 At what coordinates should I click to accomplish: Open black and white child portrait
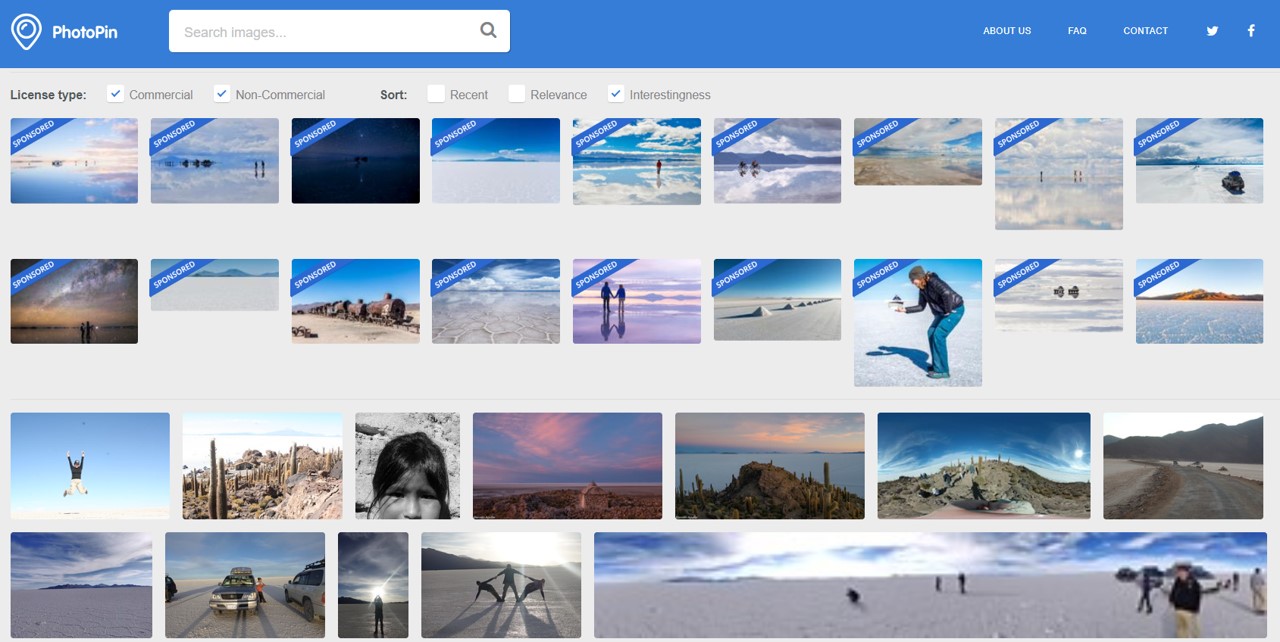(x=407, y=465)
